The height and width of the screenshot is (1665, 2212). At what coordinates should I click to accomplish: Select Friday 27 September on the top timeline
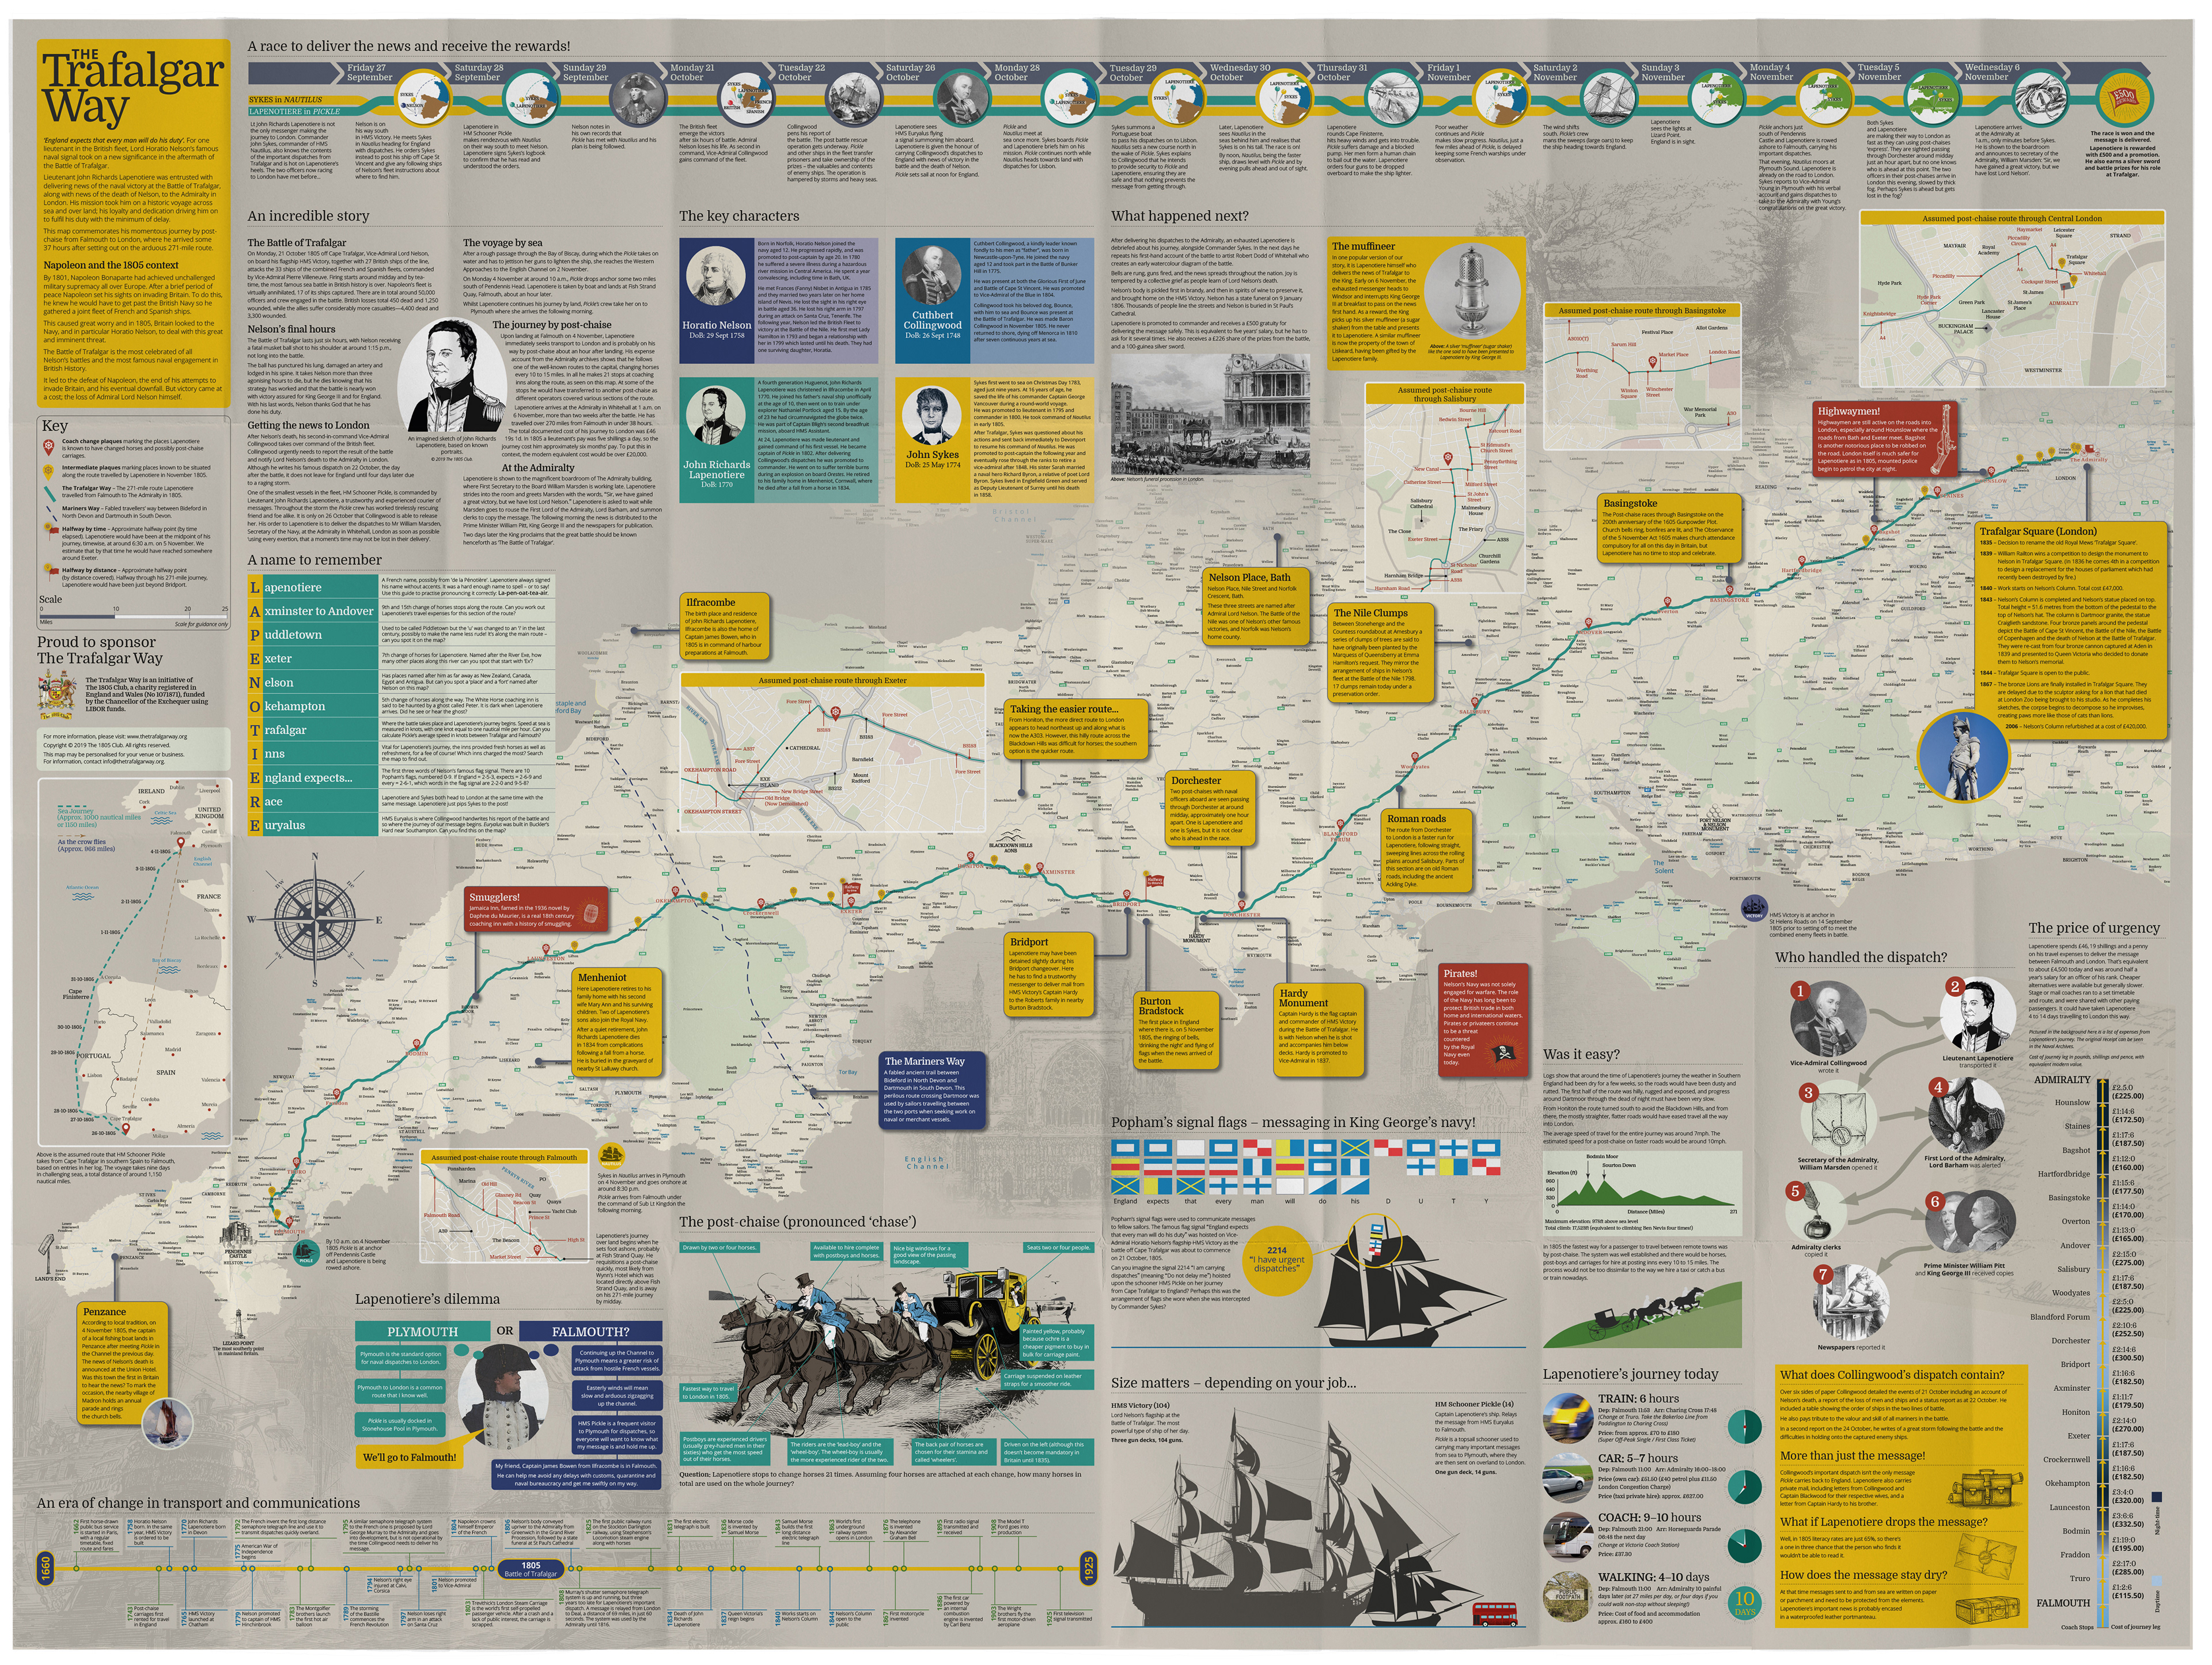(369, 73)
